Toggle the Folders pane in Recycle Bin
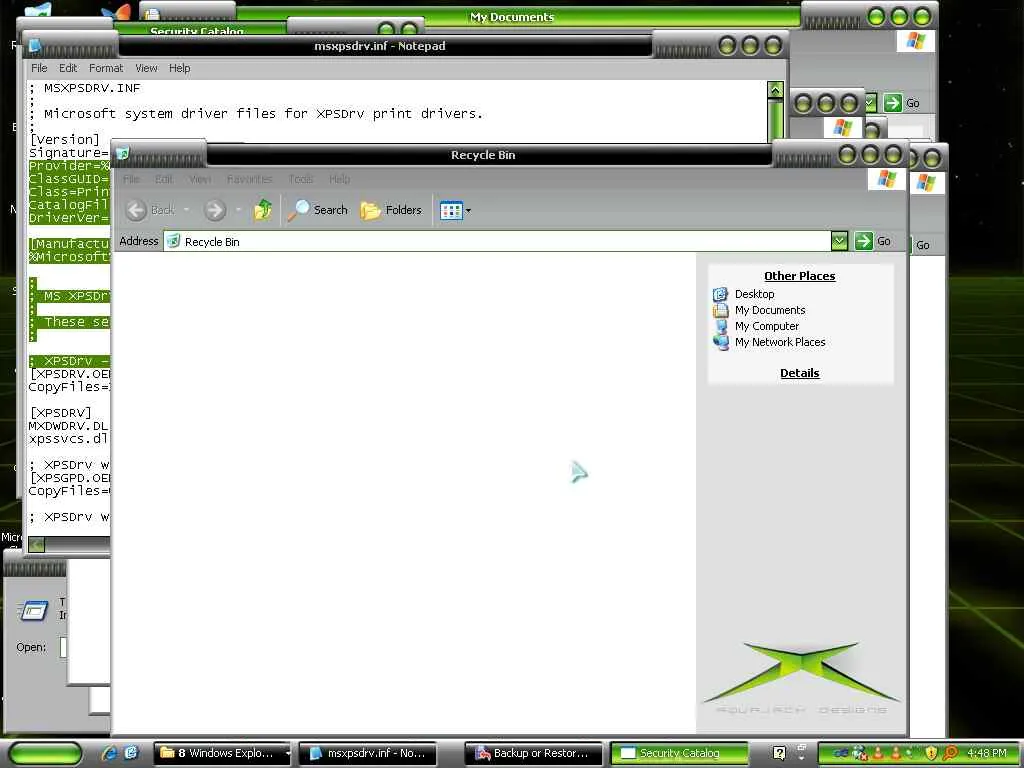1024x768 pixels. click(x=391, y=210)
